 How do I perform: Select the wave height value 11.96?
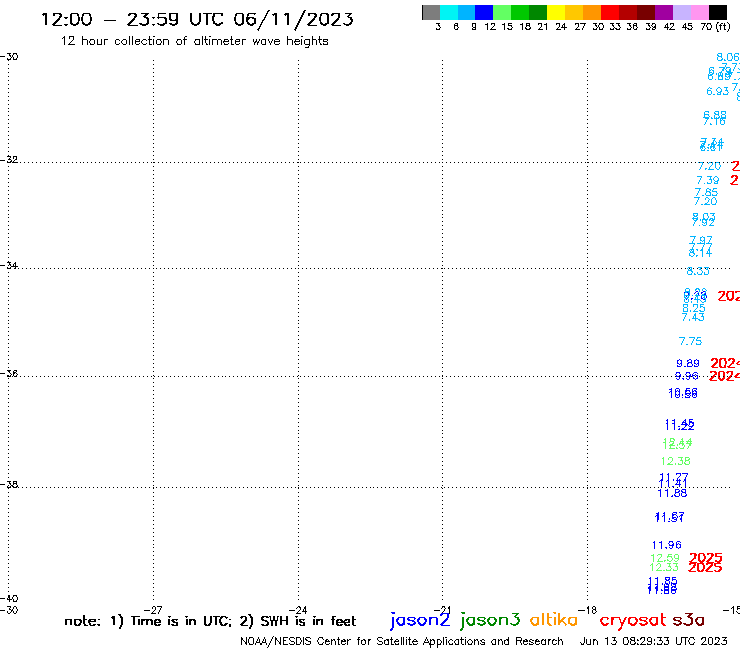pyautogui.click(x=666, y=545)
